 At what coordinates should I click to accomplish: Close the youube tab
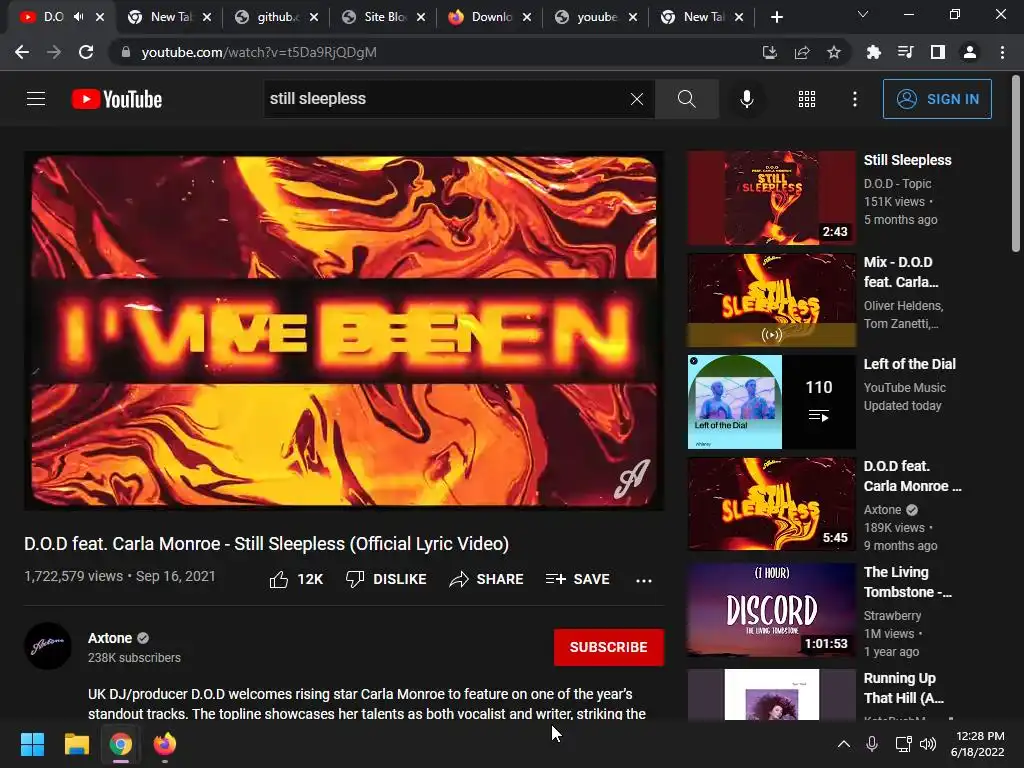(633, 17)
